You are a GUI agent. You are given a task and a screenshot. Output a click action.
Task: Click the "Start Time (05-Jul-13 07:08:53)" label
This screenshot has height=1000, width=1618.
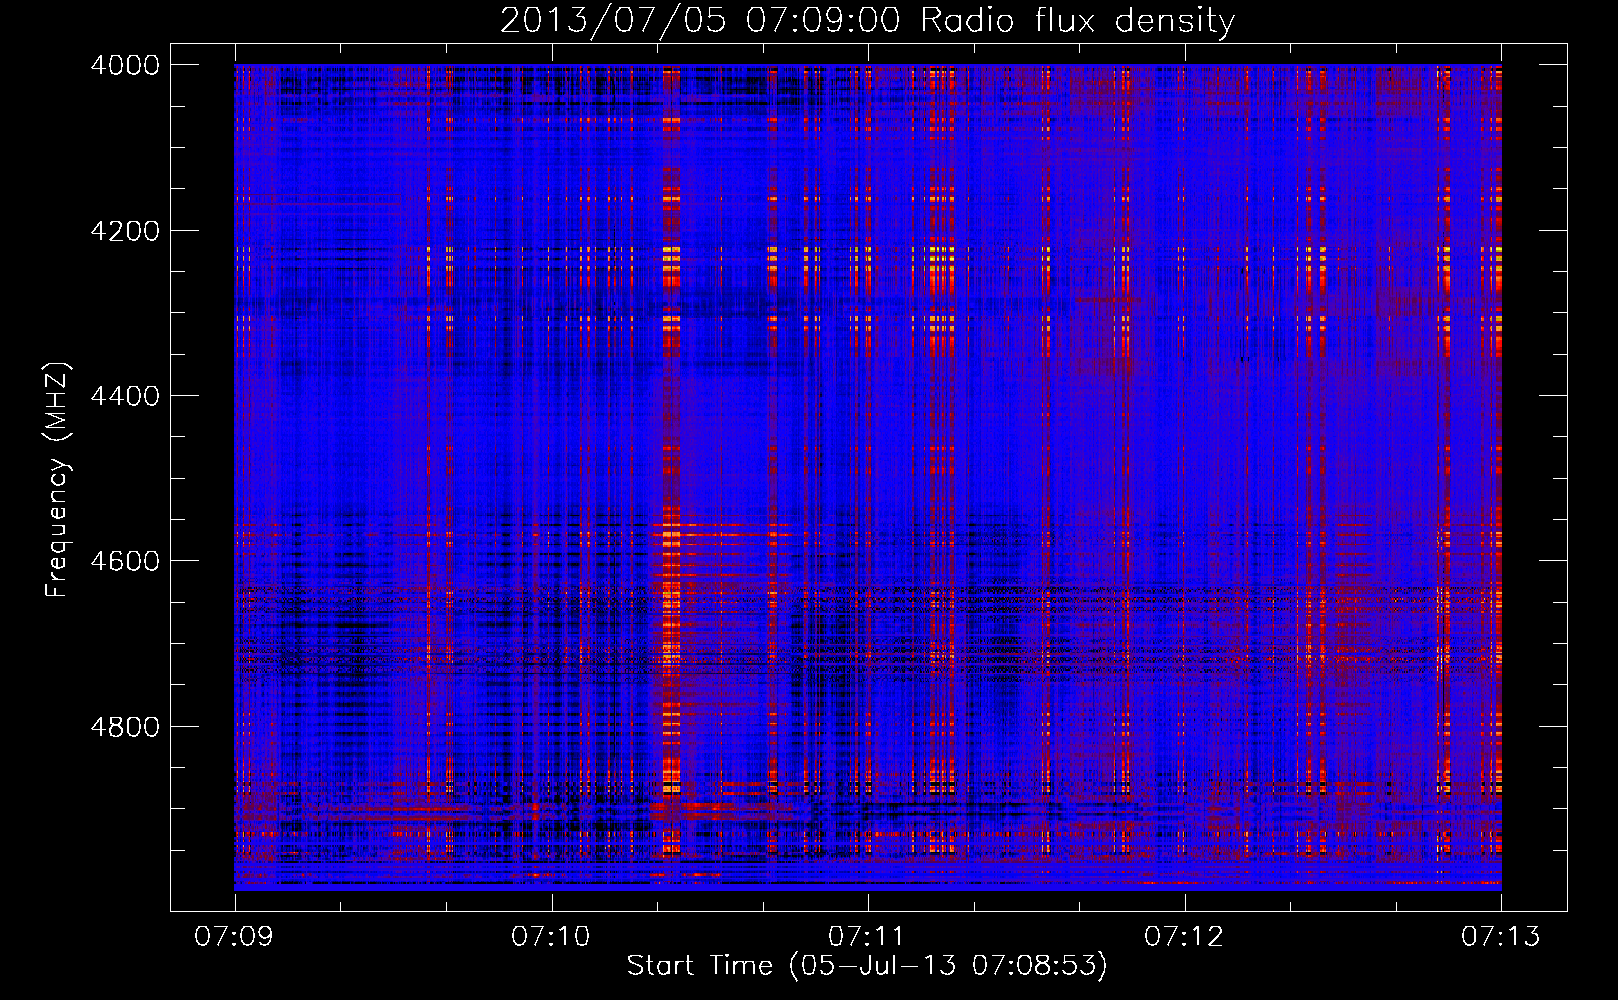click(x=867, y=966)
